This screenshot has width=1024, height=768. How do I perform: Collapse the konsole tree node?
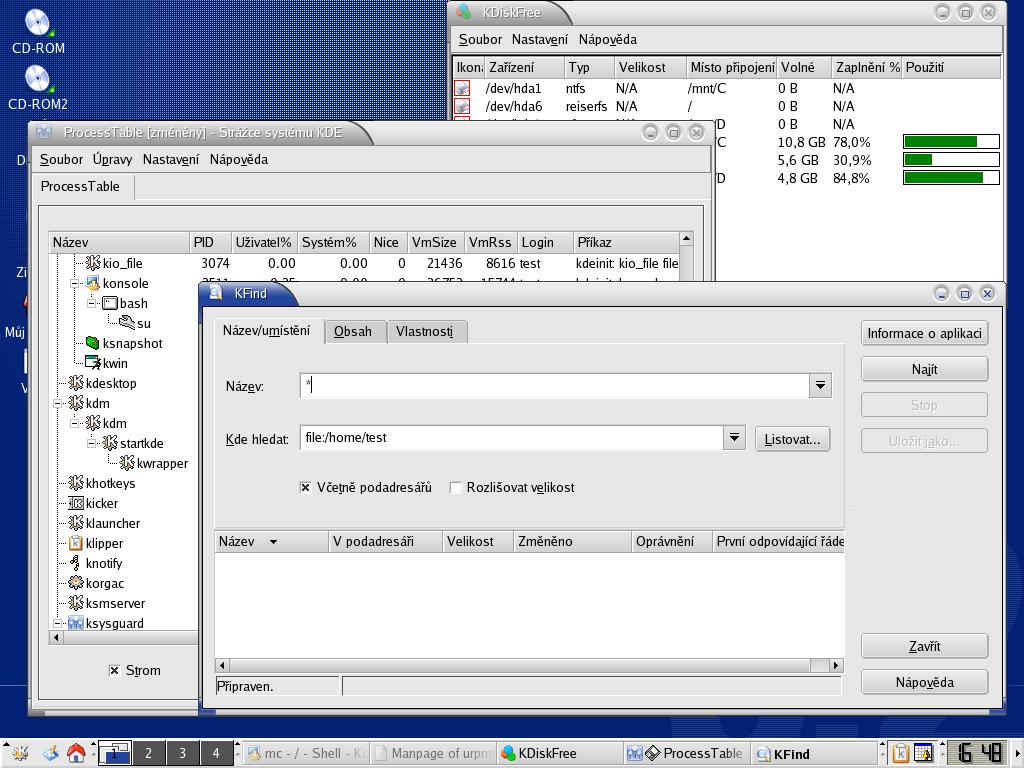click(74, 283)
